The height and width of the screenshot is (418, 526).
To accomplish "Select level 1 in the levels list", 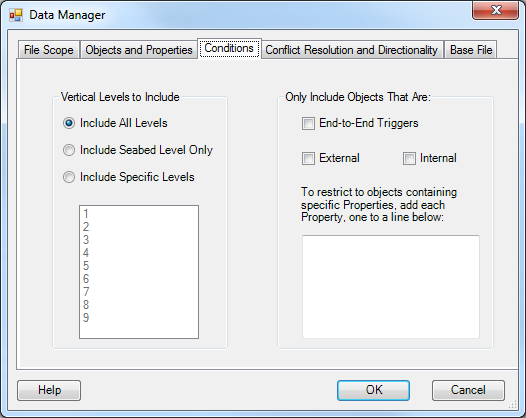I will pyautogui.click(x=86, y=214).
